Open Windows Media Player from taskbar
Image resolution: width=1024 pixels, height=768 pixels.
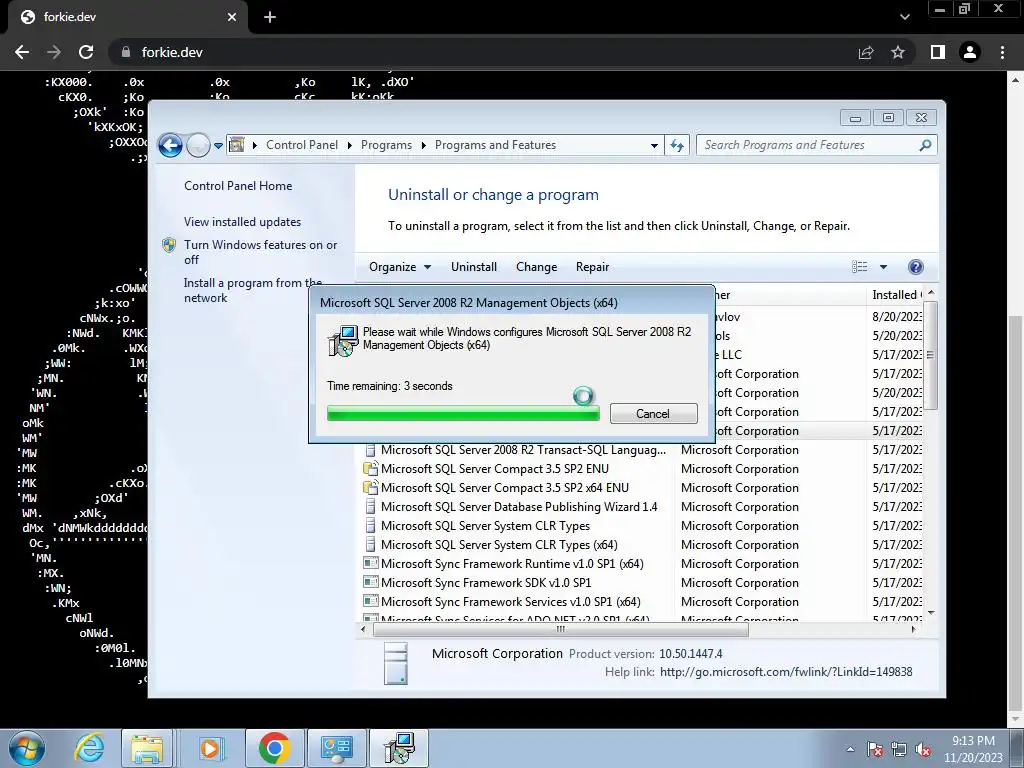coord(210,748)
